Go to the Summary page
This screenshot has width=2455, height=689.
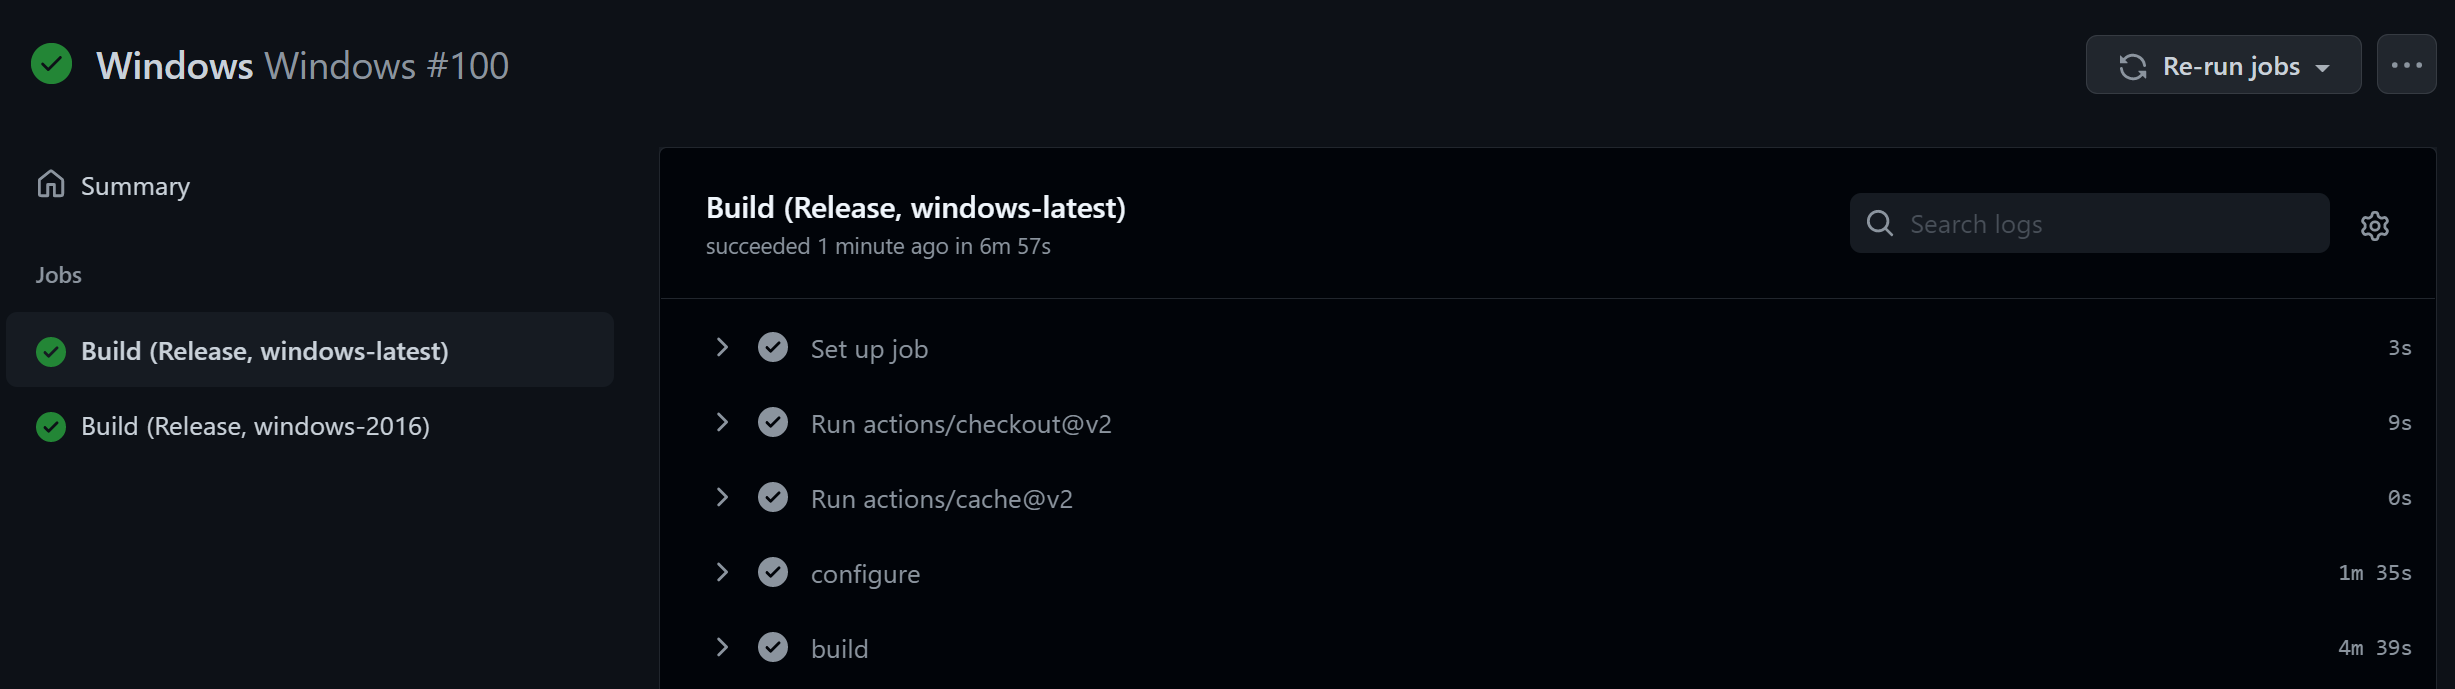pos(135,187)
